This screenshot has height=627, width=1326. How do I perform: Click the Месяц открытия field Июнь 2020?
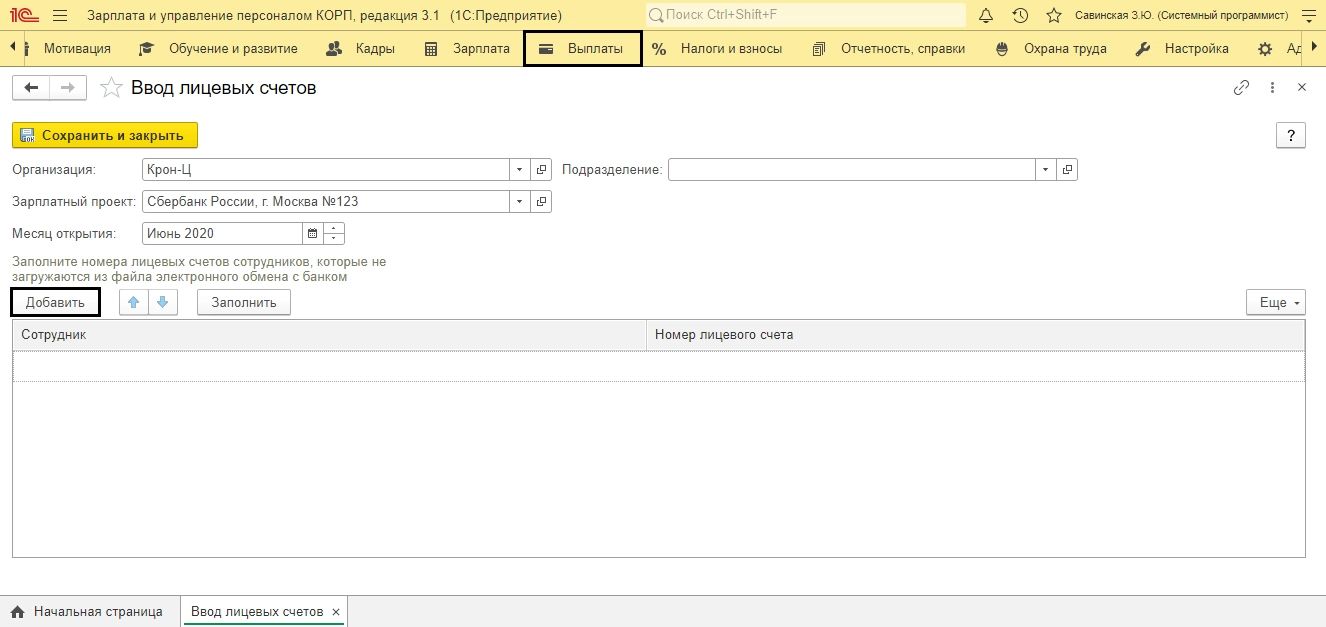[x=222, y=234]
